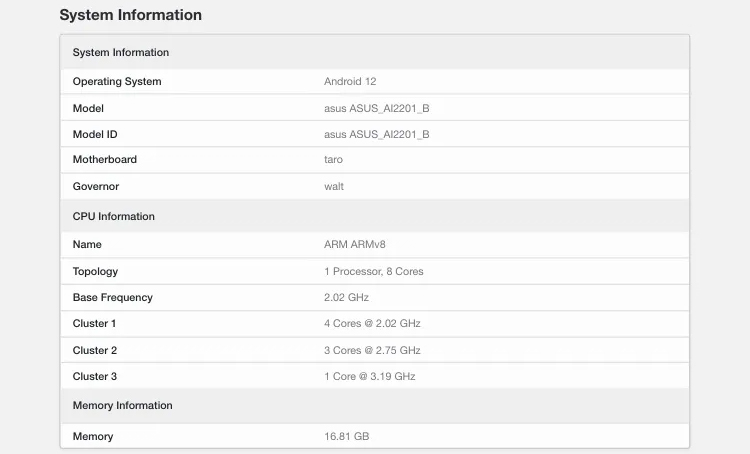Click the Cluster 1 row label

94,323
